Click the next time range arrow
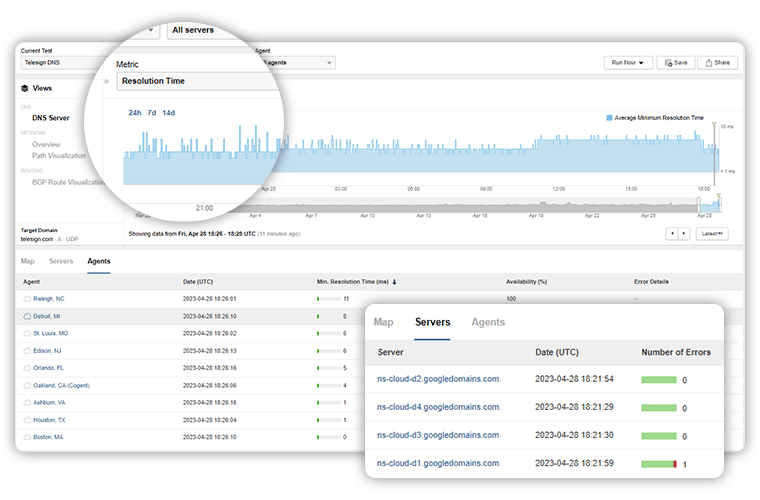Viewport: 760px width, 500px height. (x=684, y=233)
